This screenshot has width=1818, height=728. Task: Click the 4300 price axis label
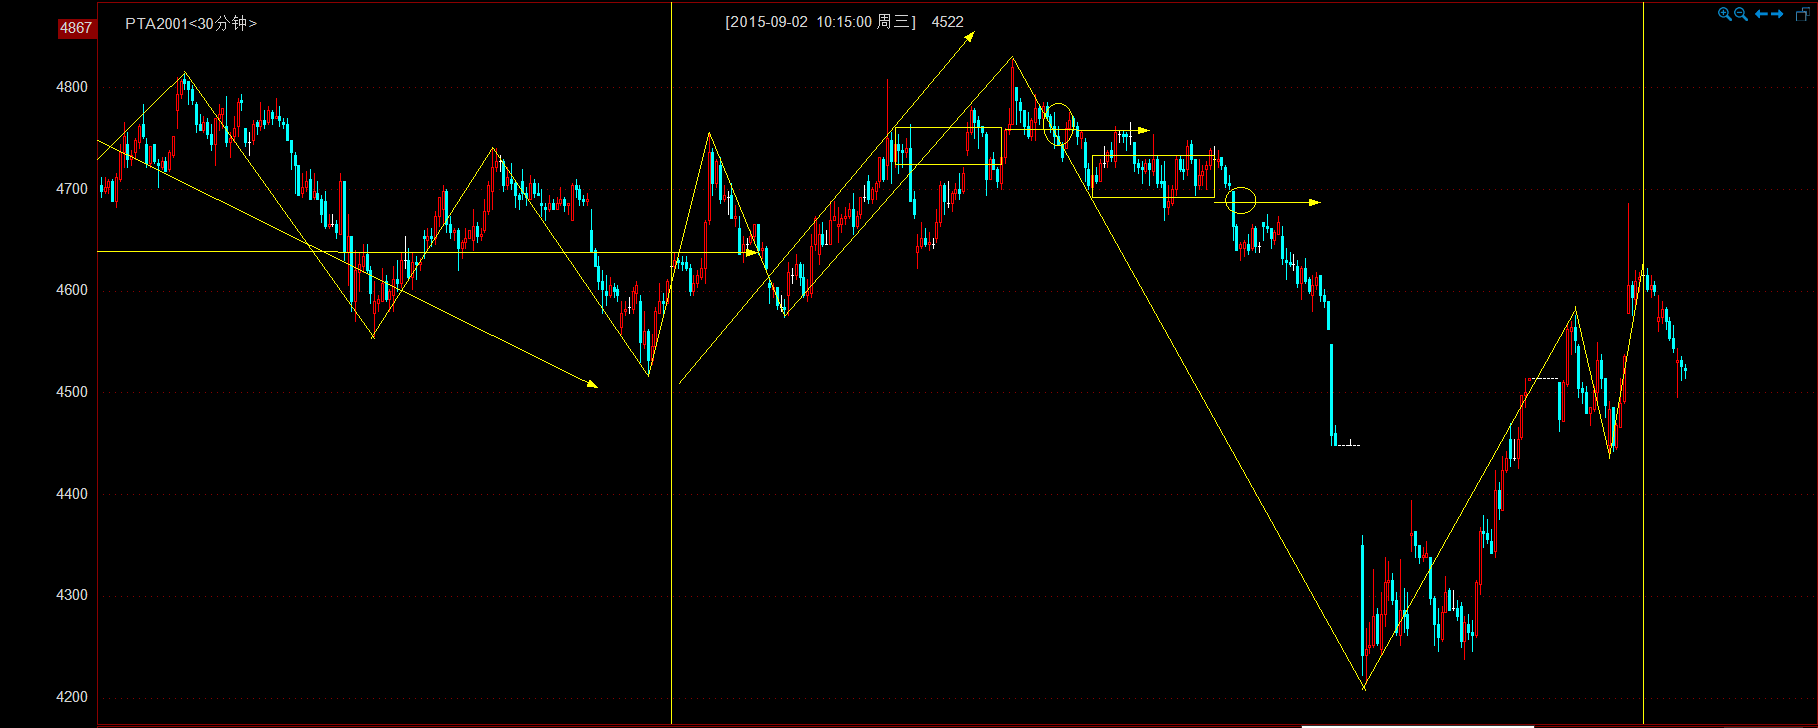72,595
